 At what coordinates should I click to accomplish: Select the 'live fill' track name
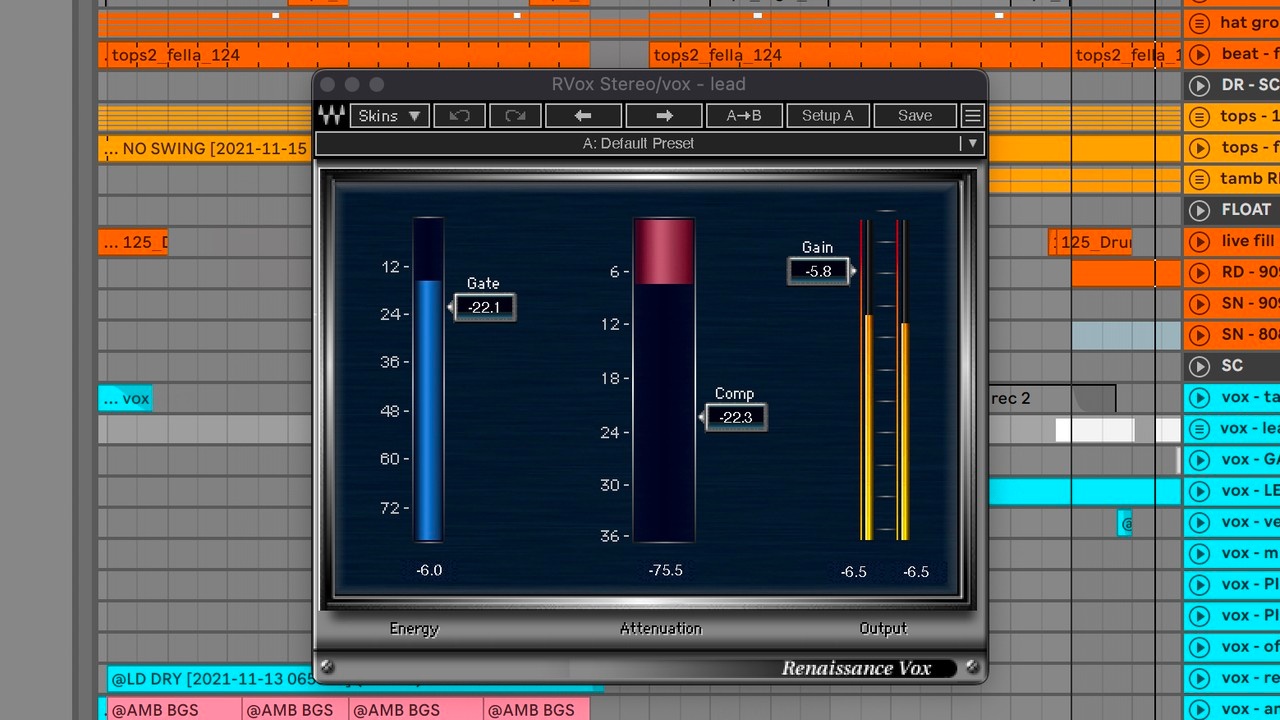pyautogui.click(x=1248, y=241)
